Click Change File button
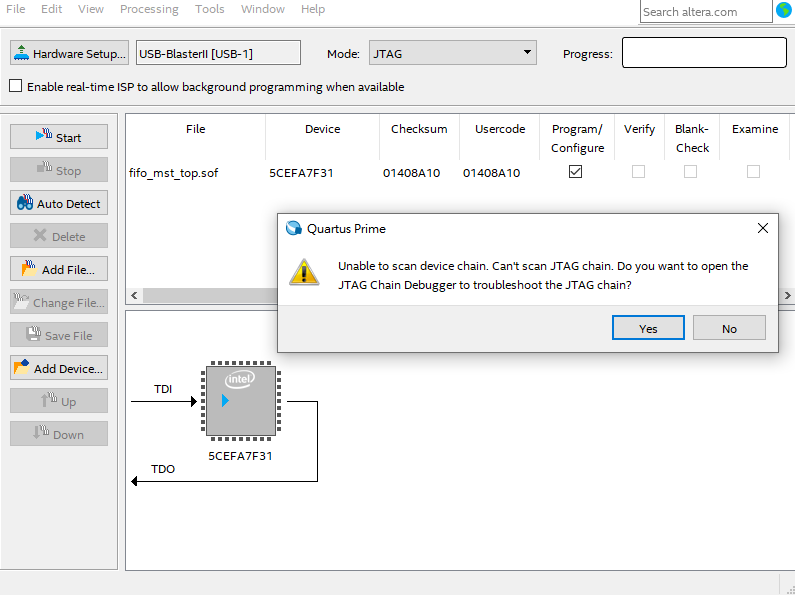The height and width of the screenshot is (595, 795). coord(59,302)
